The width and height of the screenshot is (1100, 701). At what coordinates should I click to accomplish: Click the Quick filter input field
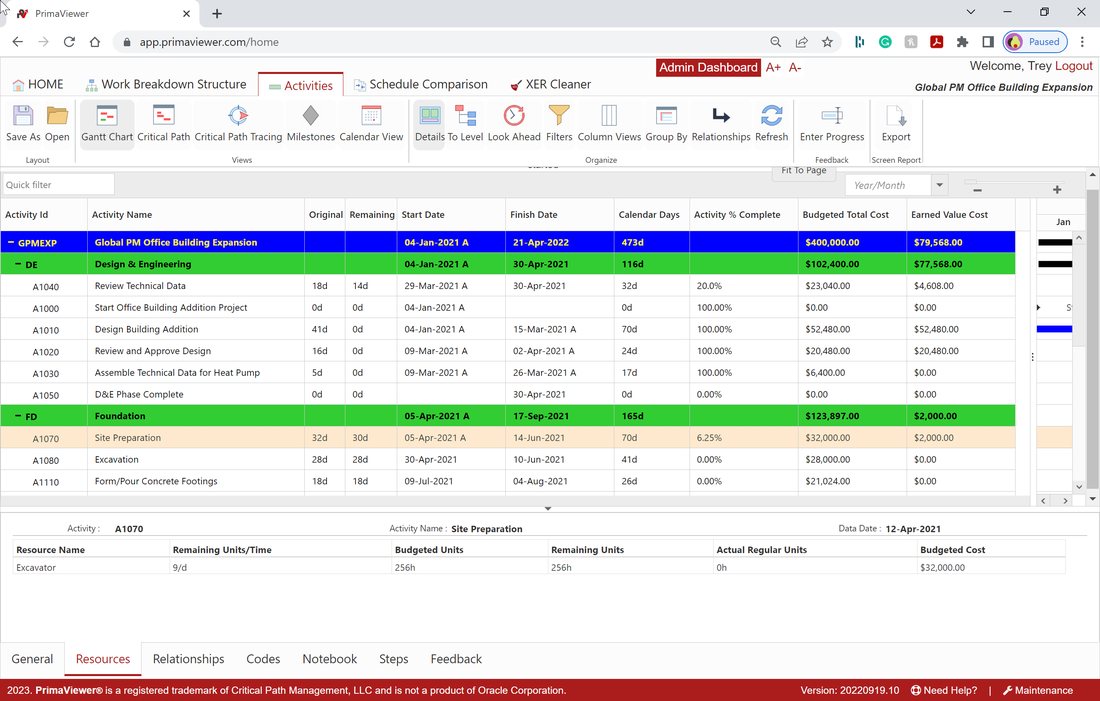[x=58, y=185]
